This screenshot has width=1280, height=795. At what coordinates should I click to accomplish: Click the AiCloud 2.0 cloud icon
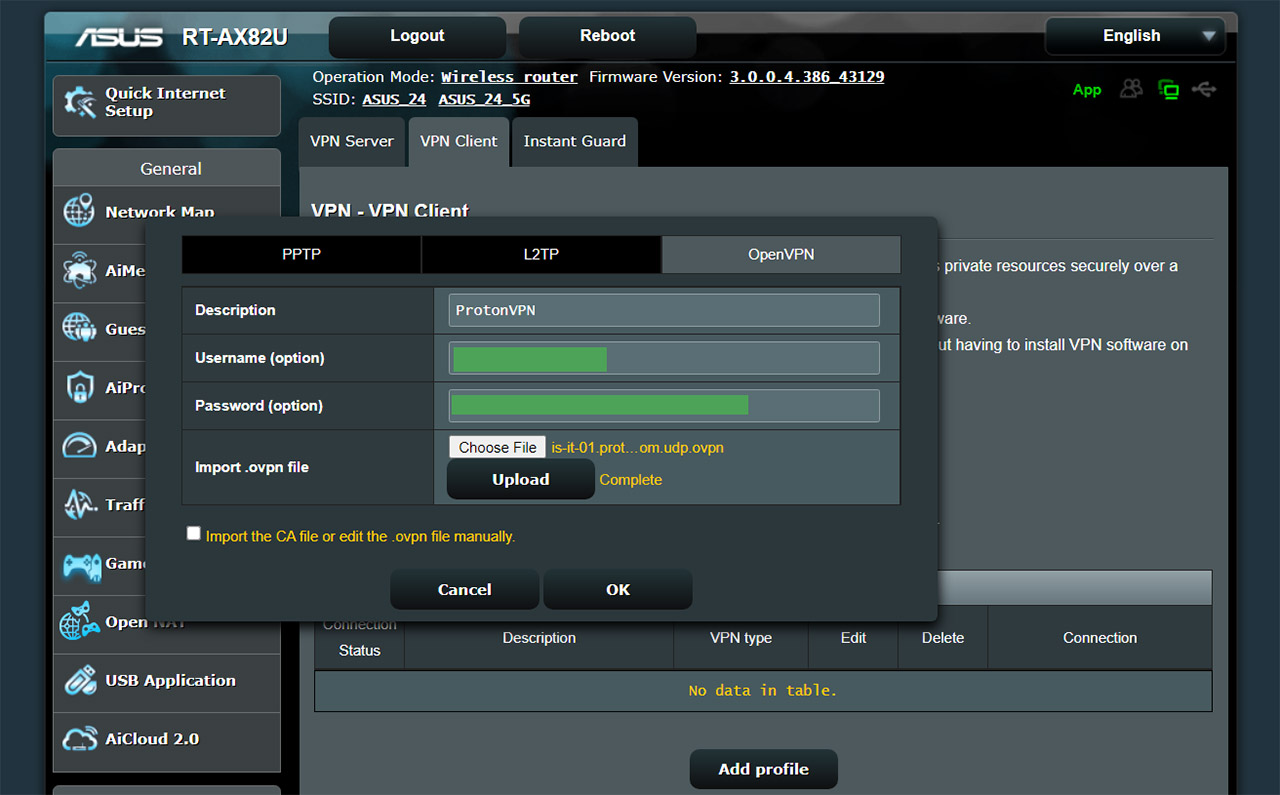pos(79,739)
